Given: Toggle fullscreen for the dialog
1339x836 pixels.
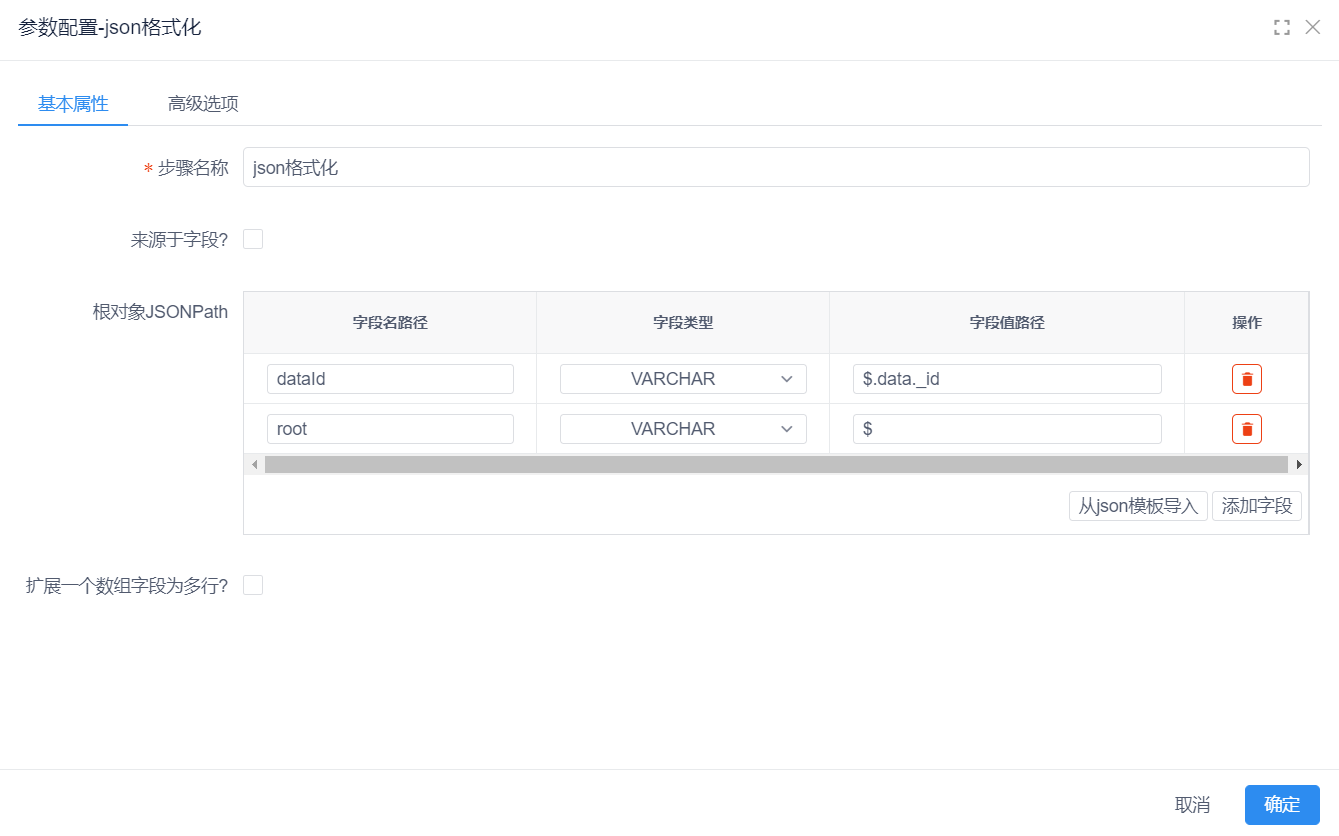Looking at the screenshot, I should 1282,28.
